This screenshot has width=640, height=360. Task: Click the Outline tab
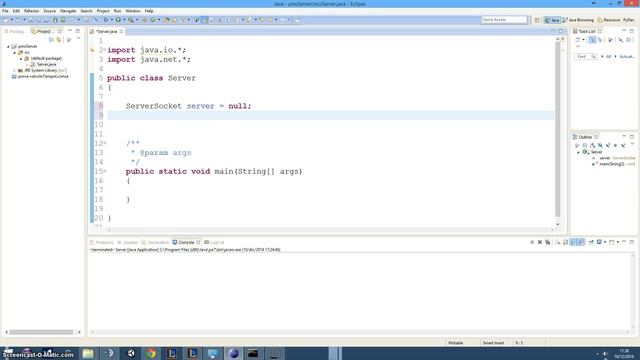[x=585, y=137]
